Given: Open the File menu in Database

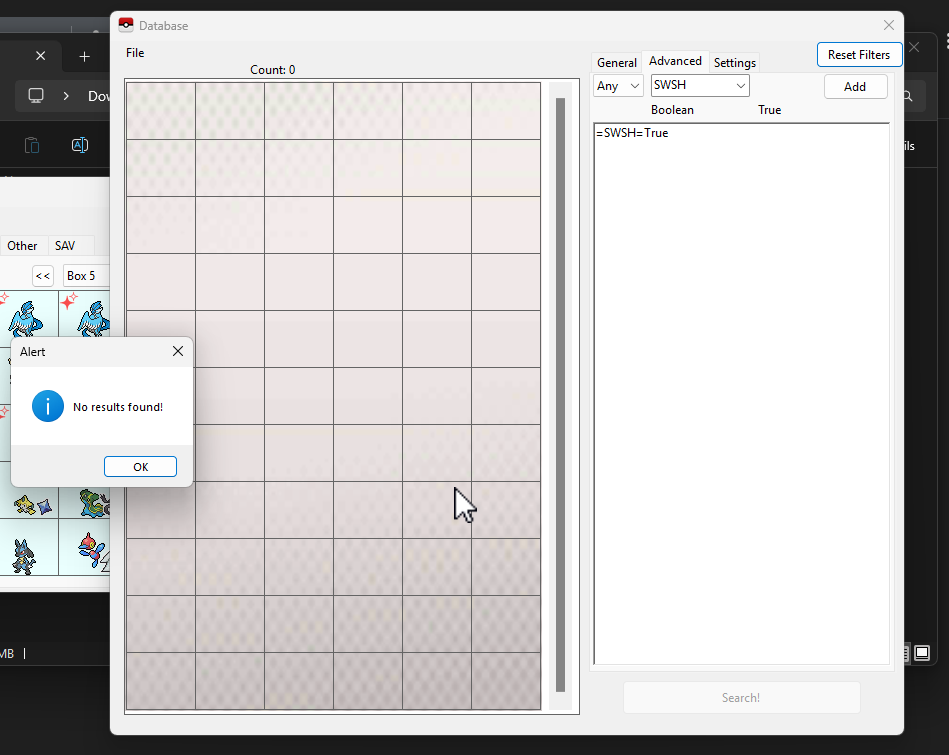Looking at the screenshot, I should [135, 53].
